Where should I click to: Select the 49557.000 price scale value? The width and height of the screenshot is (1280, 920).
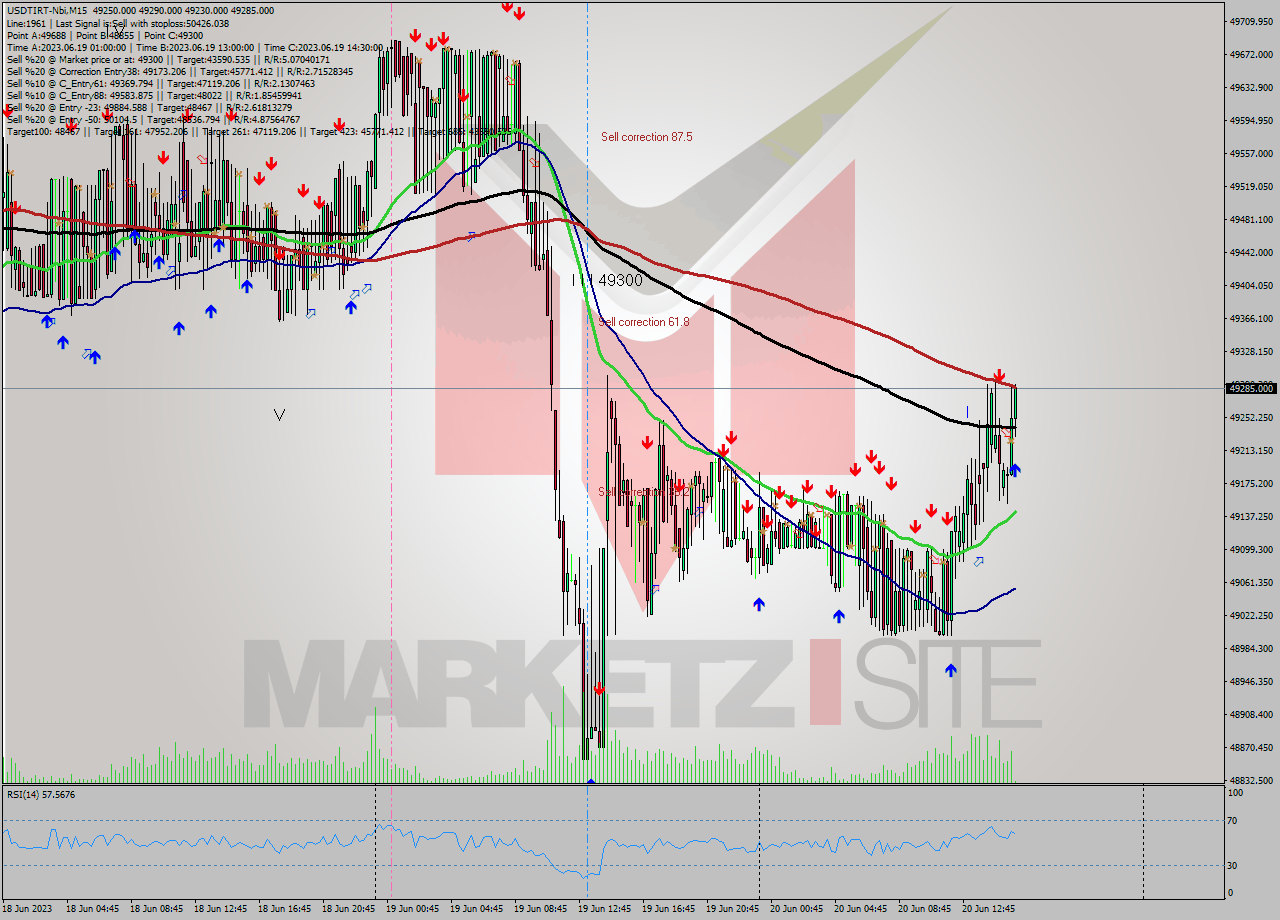1249,153
